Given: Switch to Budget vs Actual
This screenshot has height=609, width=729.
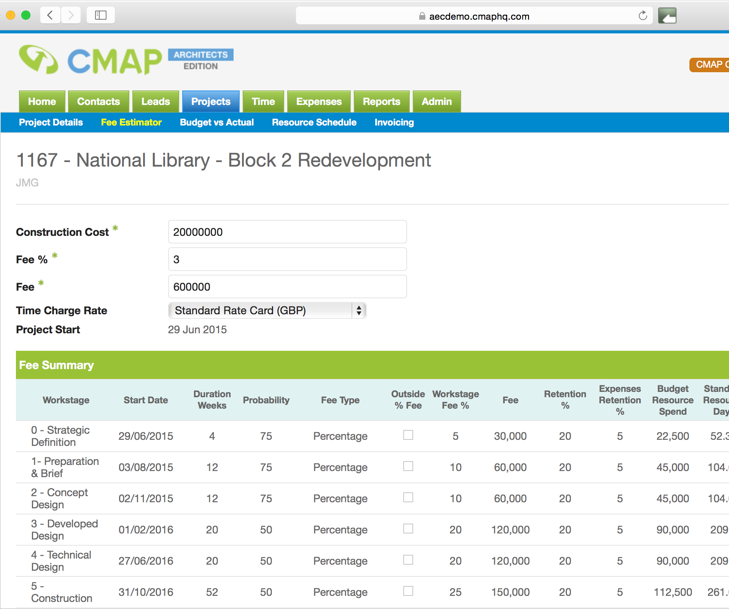Looking at the screenshot, I should 217,122.
